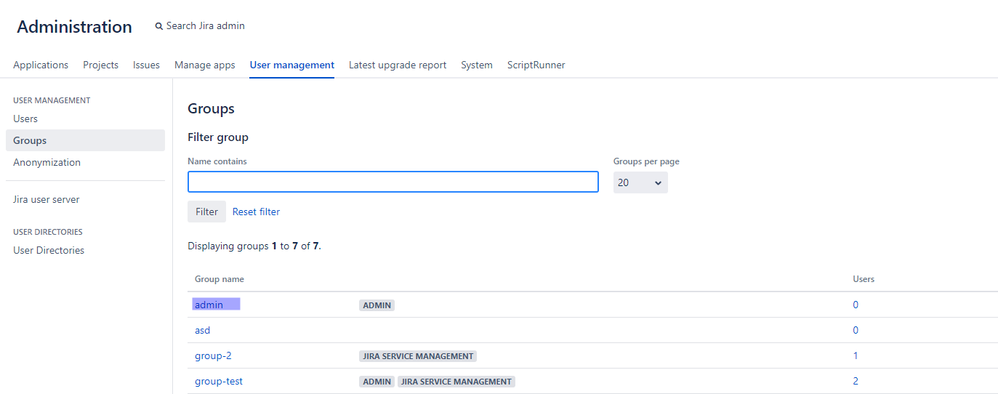Click JIRA SERVICE MANAGEMENT label in group-2 row
The image size is (998, 394).
tap(418, 356)
